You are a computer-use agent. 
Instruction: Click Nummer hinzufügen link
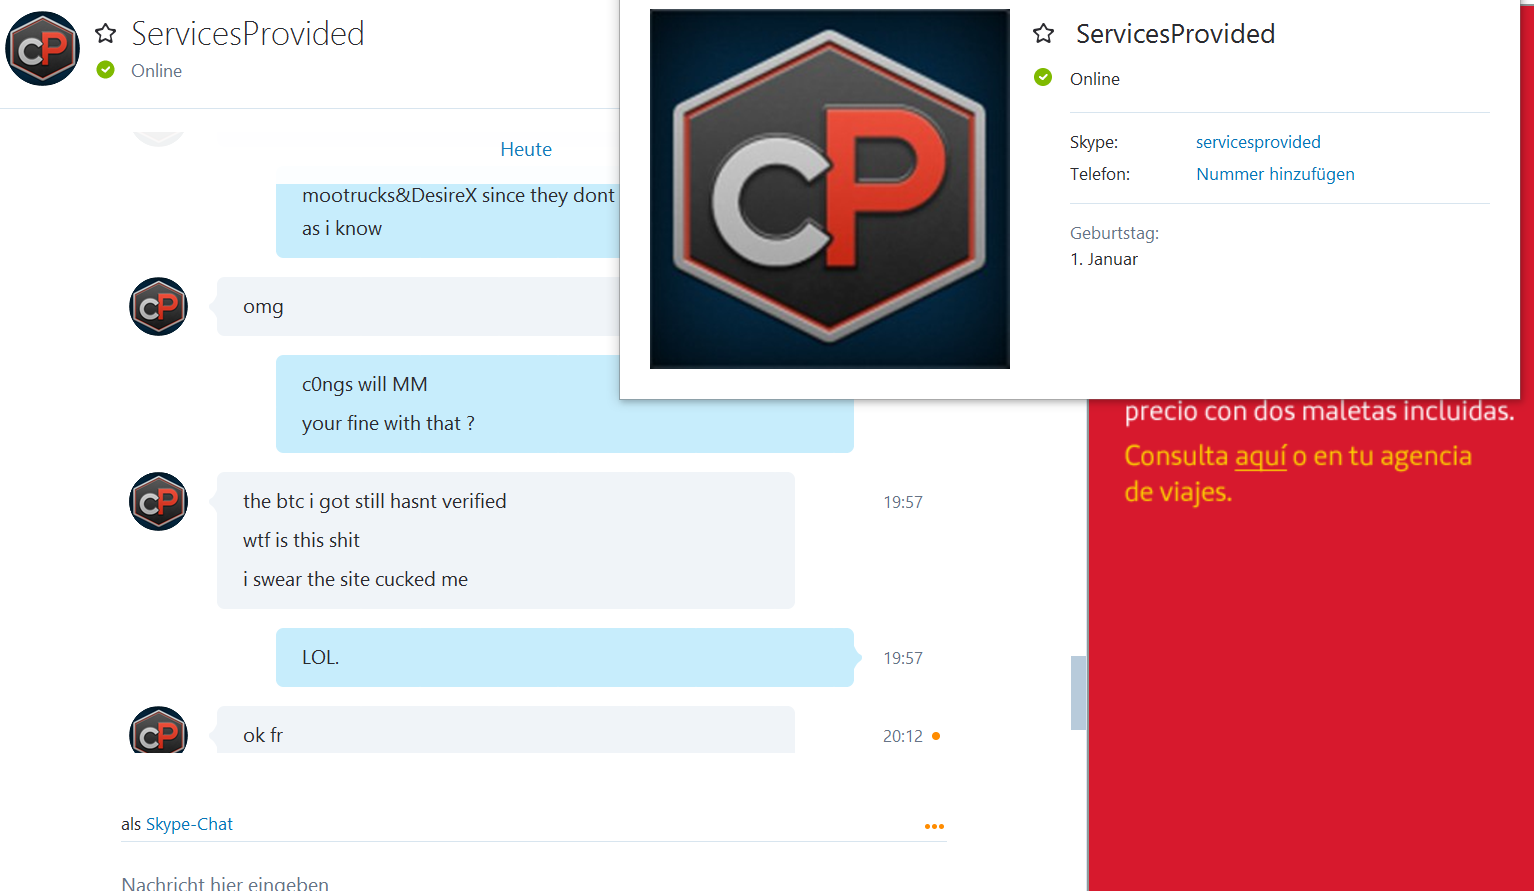pos(1275,174)
